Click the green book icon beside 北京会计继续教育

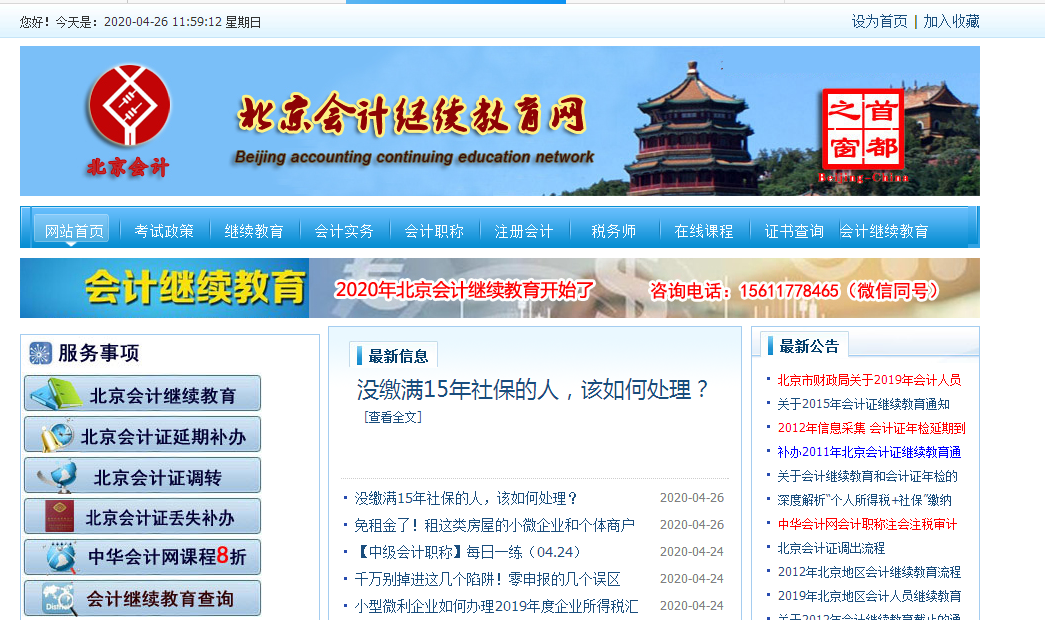point(56,394)
